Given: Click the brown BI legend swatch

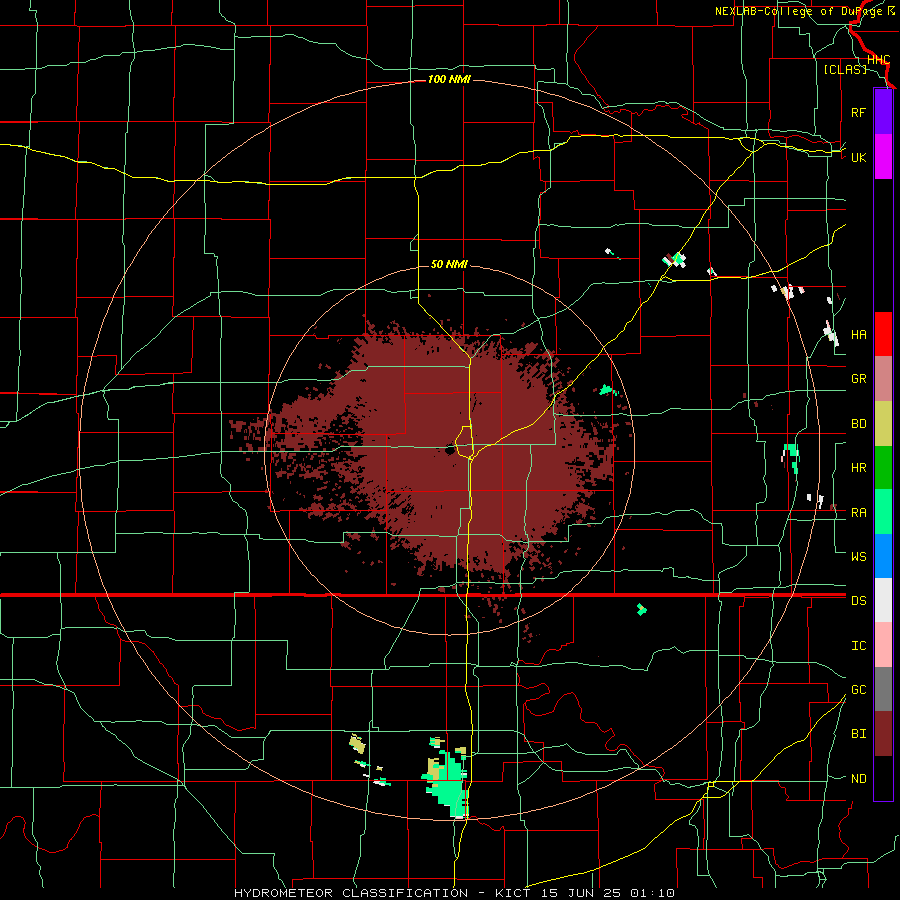Looking at the screenshot, I should pyautogui.click(x=883, y=734).
